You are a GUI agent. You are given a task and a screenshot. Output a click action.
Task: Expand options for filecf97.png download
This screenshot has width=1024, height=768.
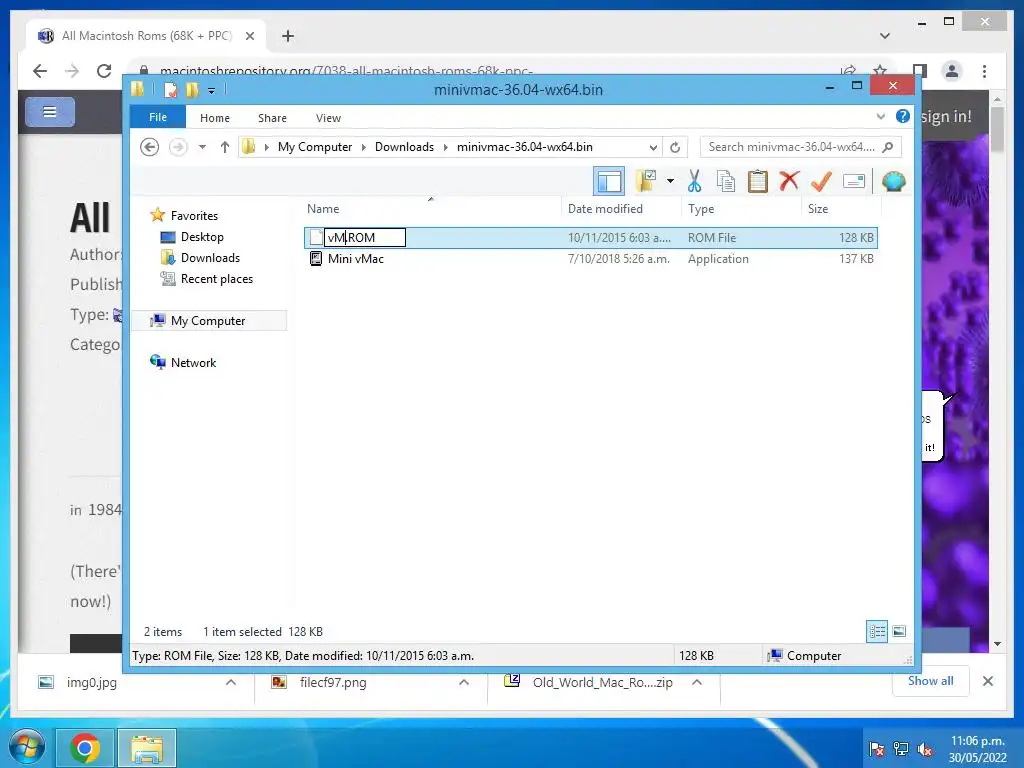464,682
